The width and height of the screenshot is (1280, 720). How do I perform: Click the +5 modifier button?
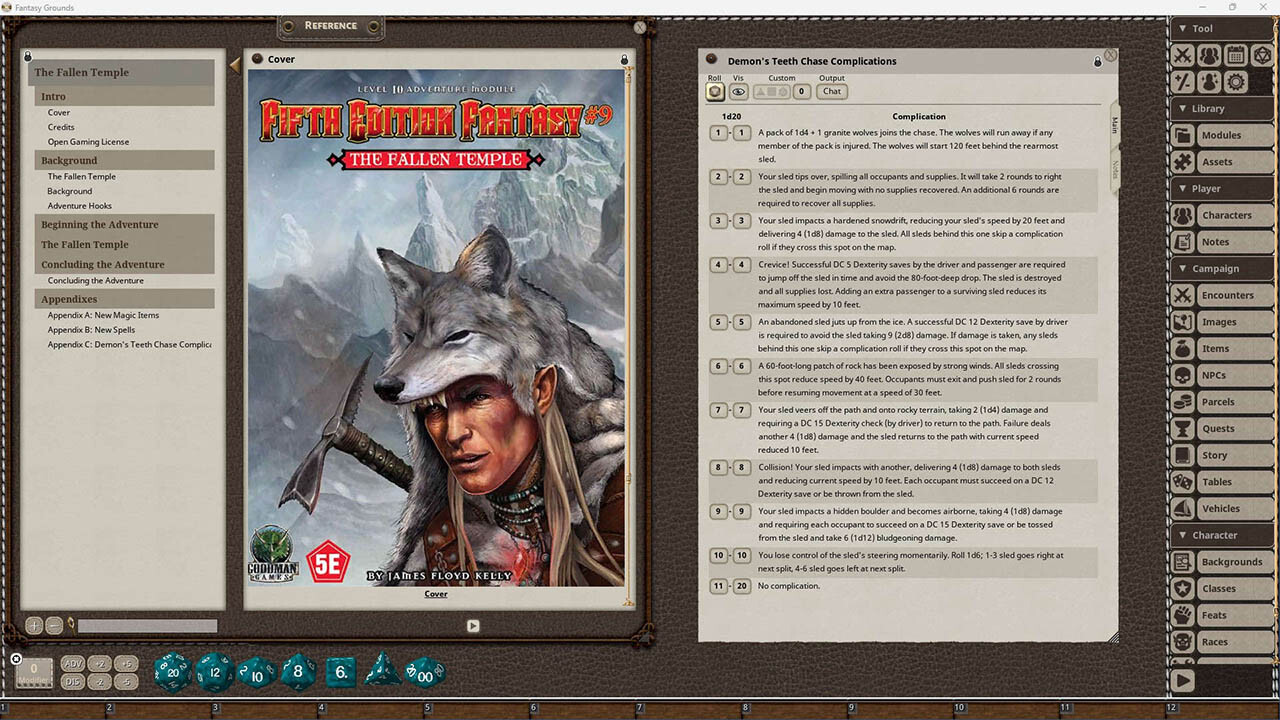tap(126, 664)
